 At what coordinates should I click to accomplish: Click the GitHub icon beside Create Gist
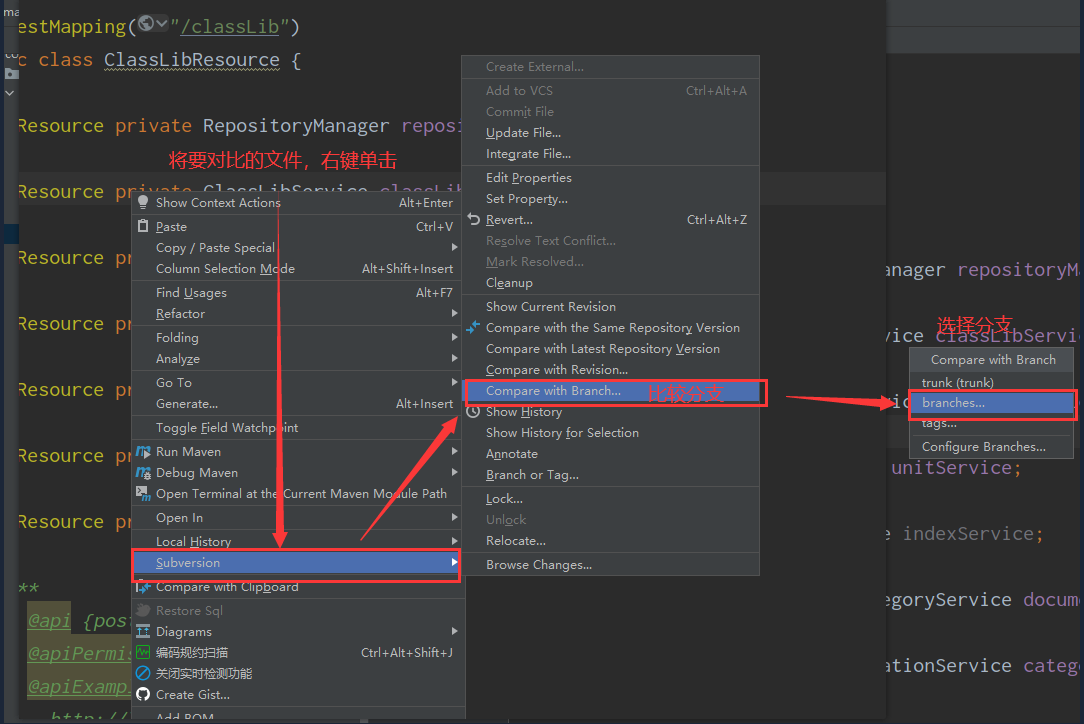click(x=143, y=694)
